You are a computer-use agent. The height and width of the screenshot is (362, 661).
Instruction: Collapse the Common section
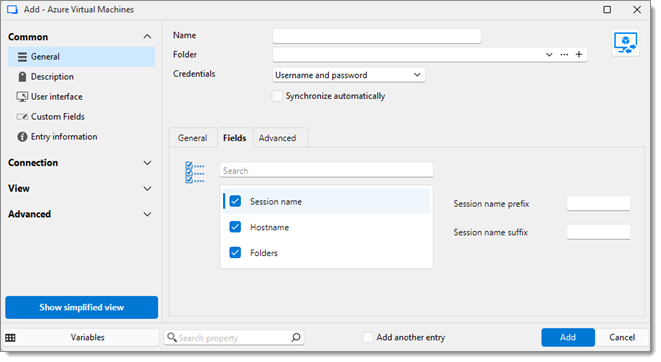pyautogui.click(x=147, y=37)
